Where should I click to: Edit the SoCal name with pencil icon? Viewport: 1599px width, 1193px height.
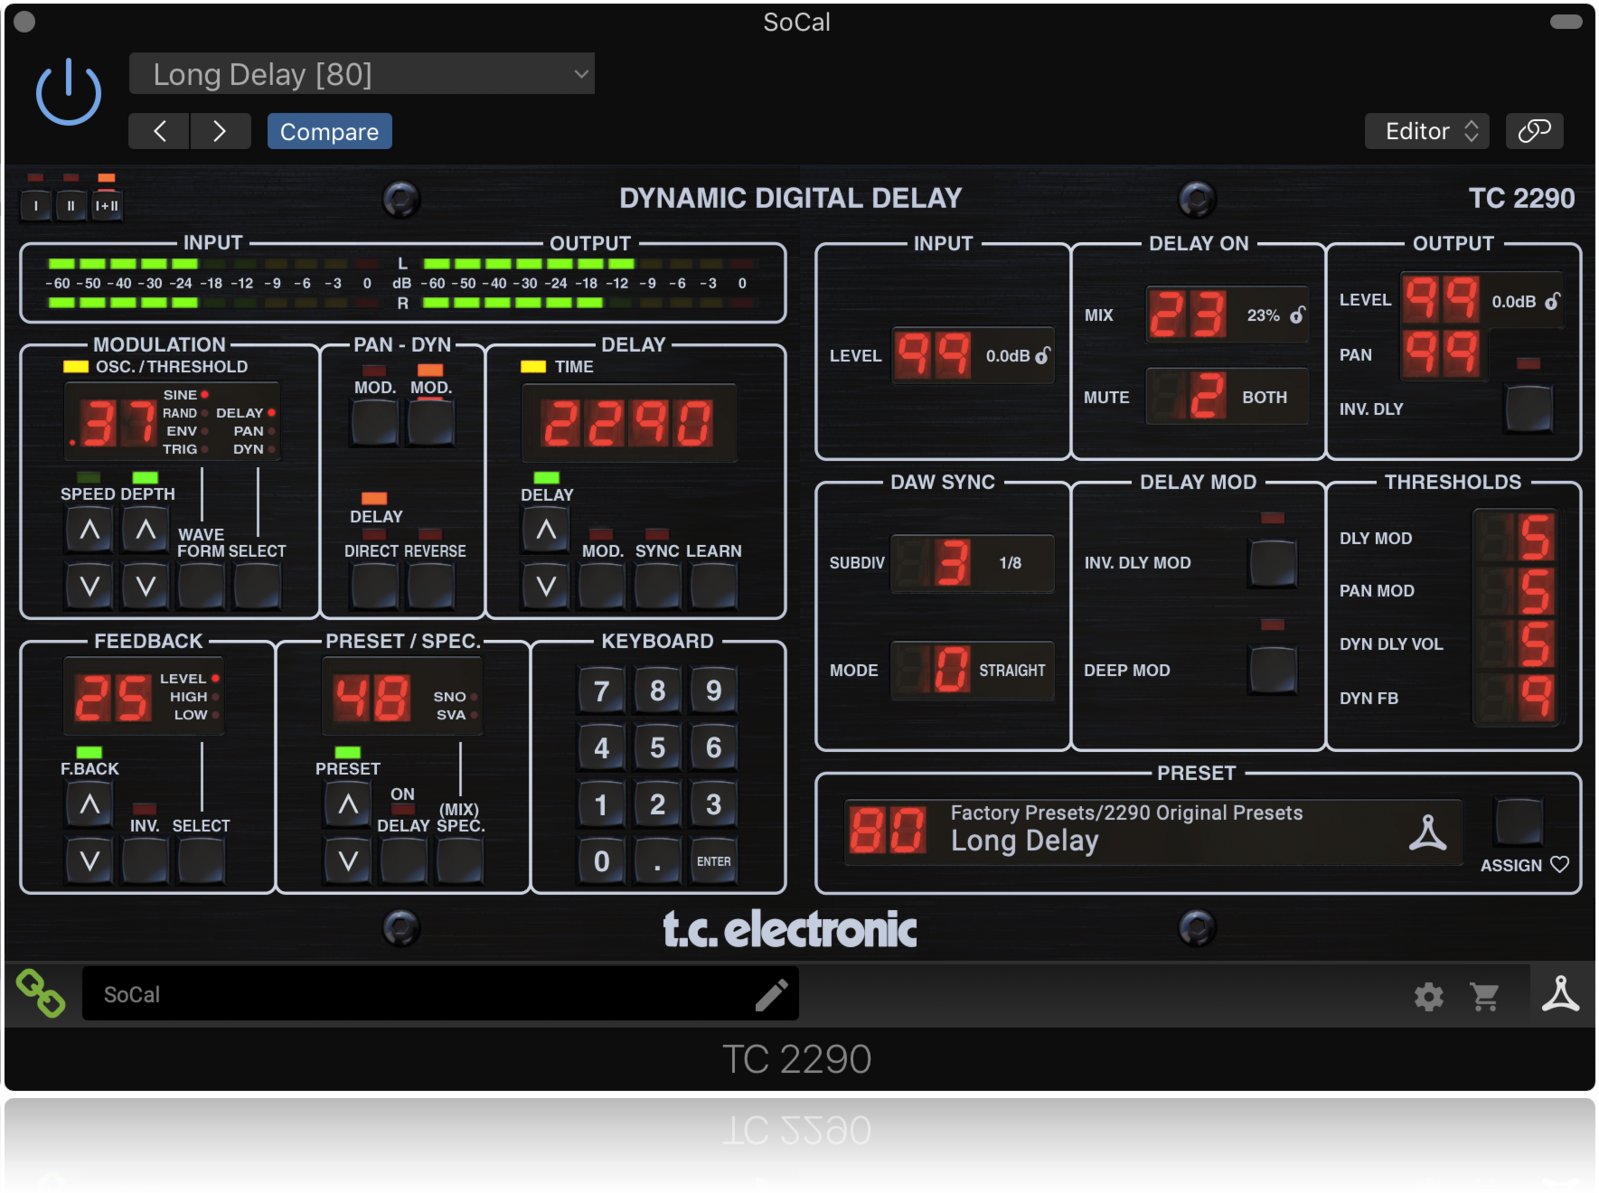click(x=771, y=994)
